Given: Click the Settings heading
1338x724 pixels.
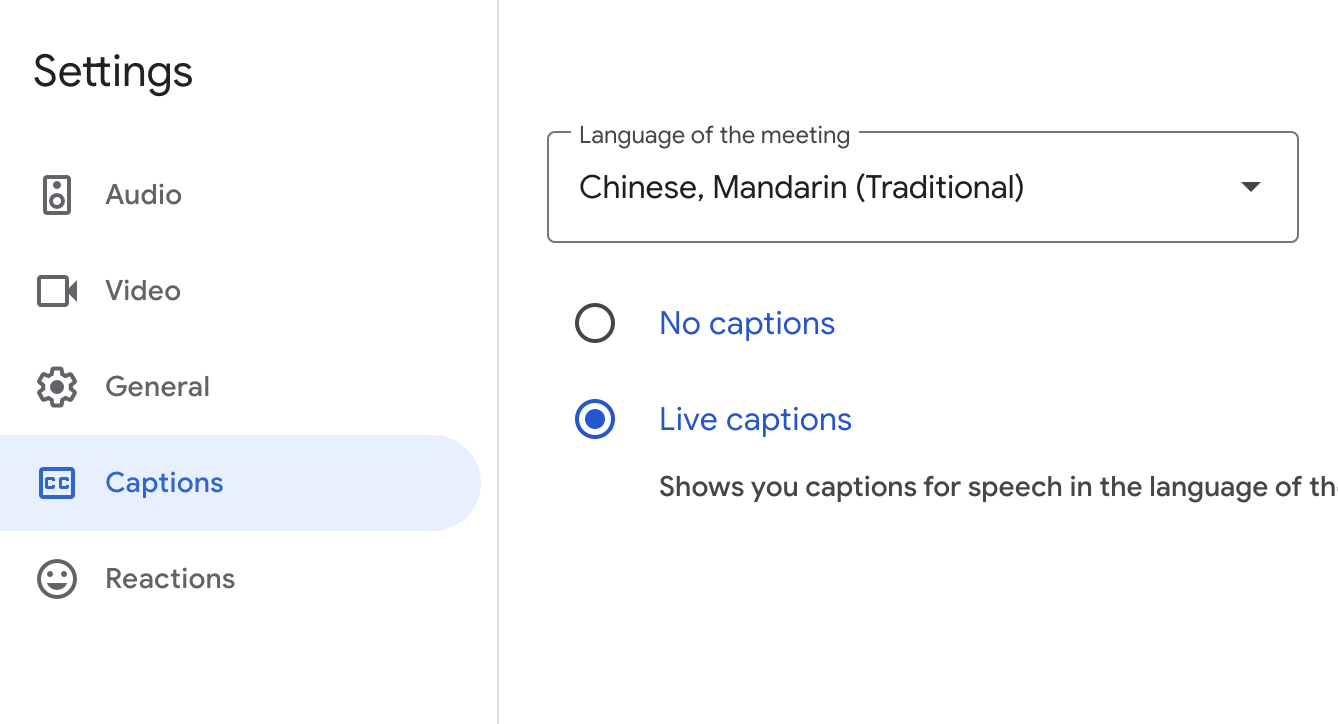Looking at the screenshot, I should point(113,73).
